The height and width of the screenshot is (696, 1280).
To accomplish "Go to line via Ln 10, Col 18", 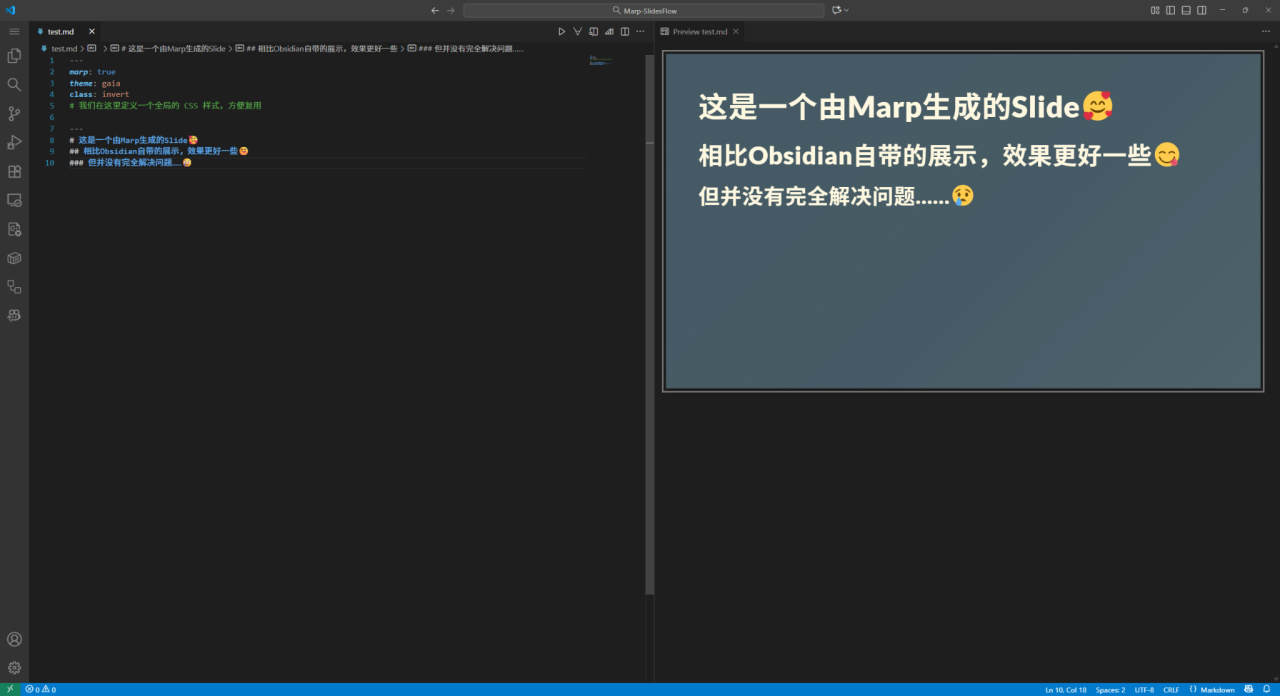I will click(1066, 689).
